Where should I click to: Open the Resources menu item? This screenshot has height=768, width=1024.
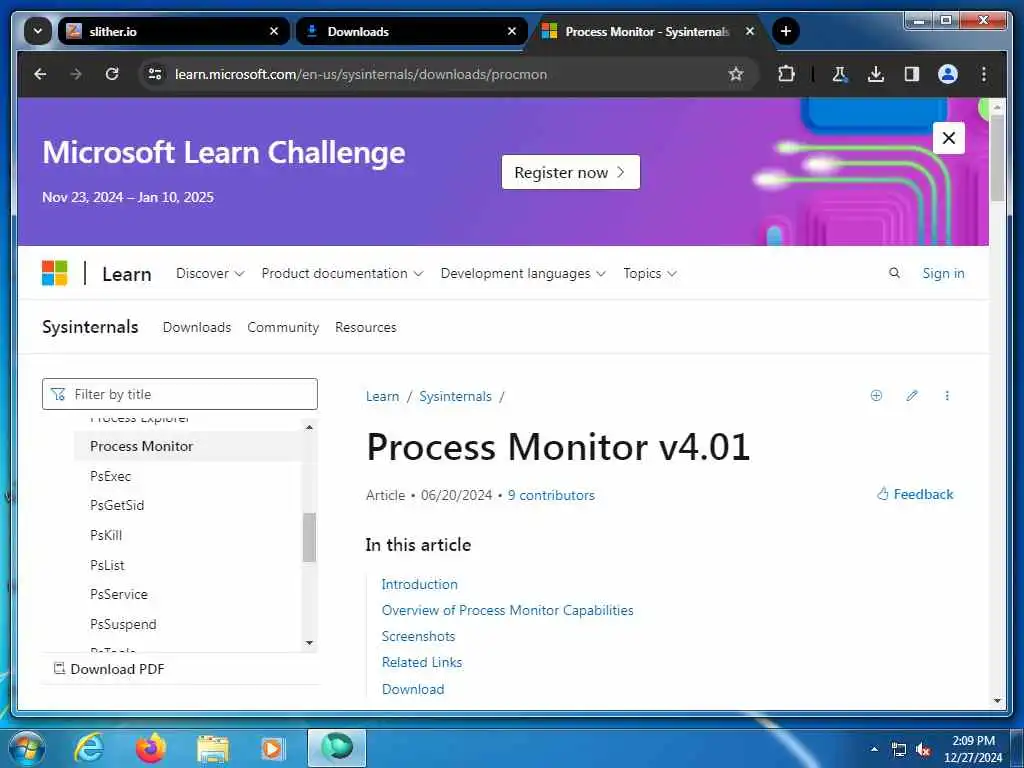[366, 327]
